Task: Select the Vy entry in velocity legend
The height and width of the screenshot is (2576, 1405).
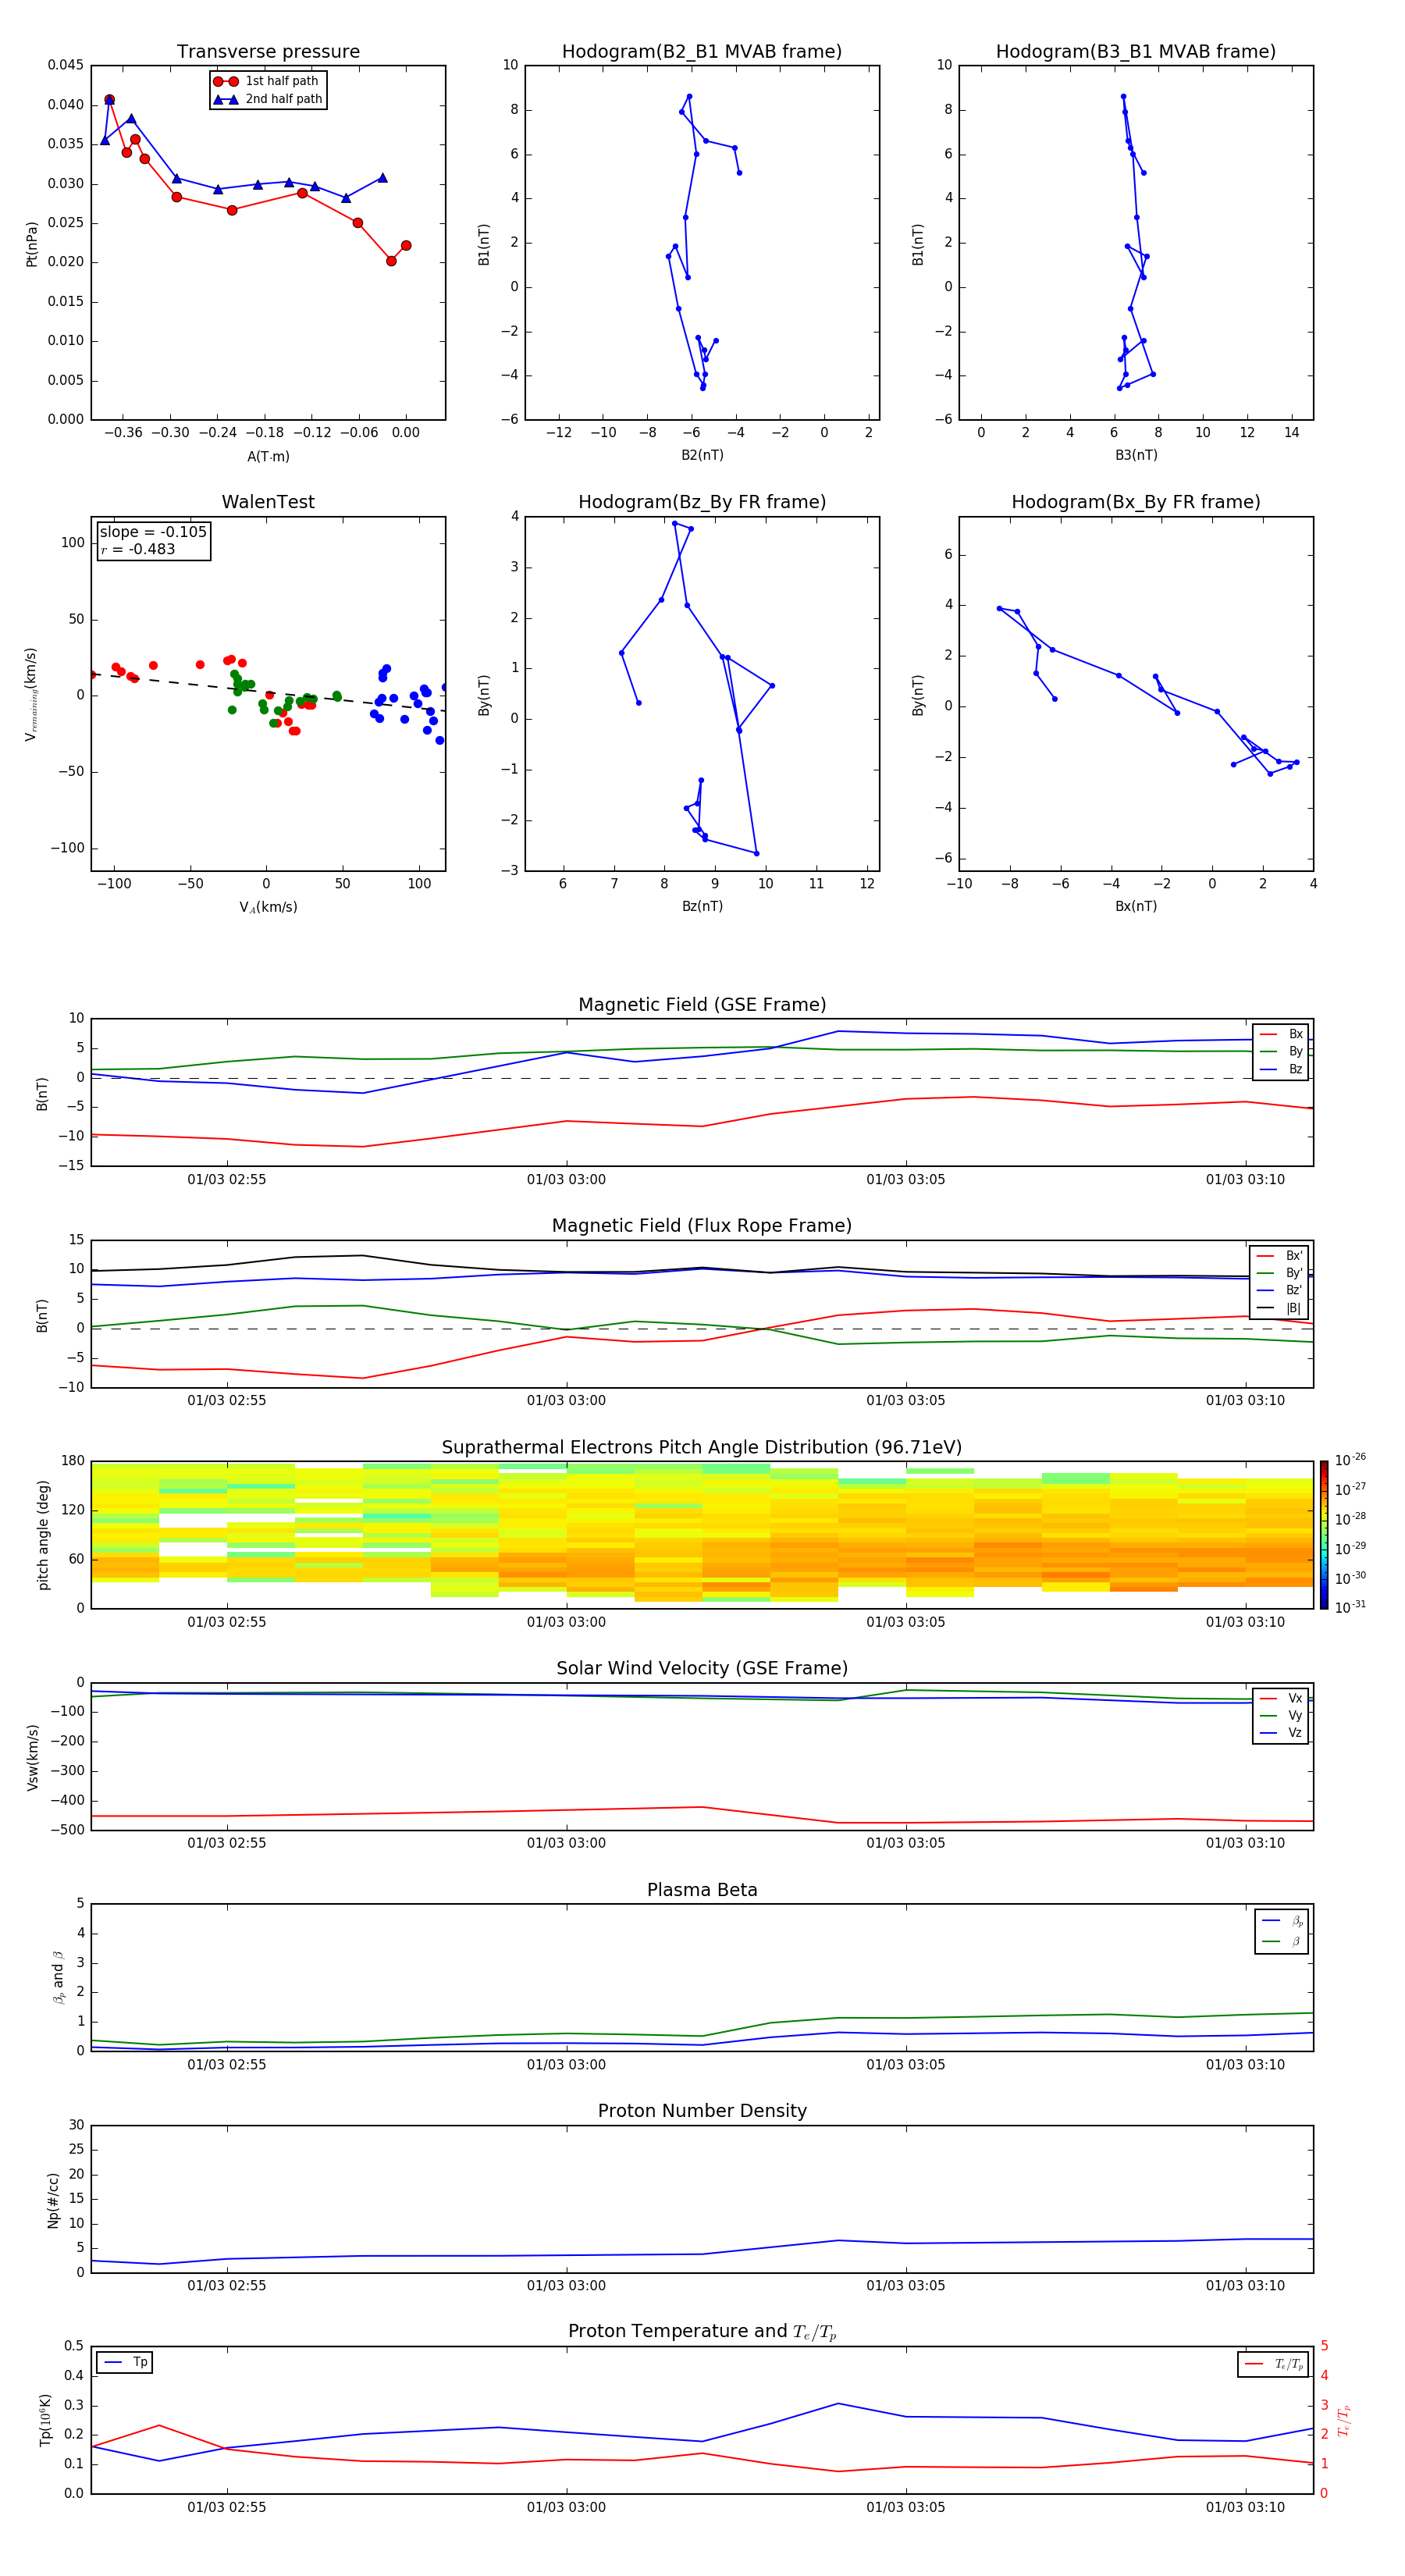Action: 1281,1715
